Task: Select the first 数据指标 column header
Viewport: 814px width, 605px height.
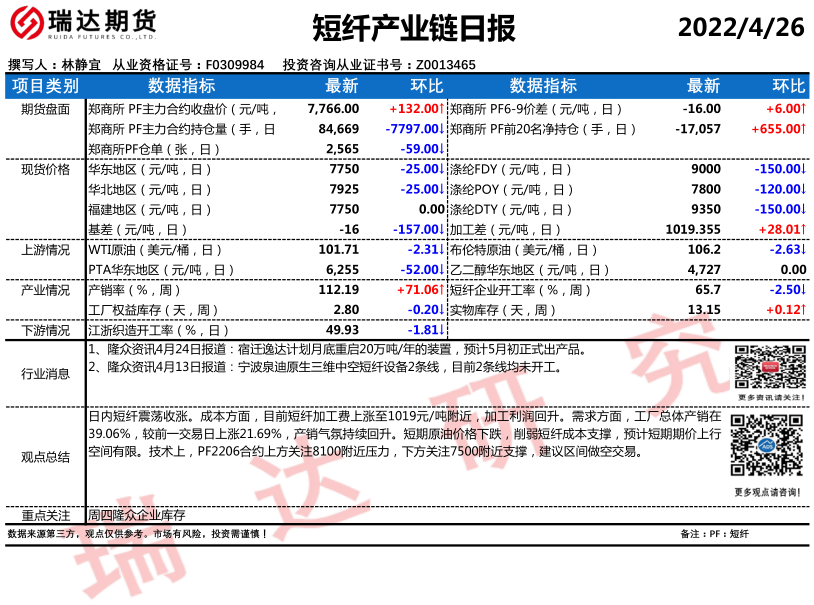Action: coord(181,86)
